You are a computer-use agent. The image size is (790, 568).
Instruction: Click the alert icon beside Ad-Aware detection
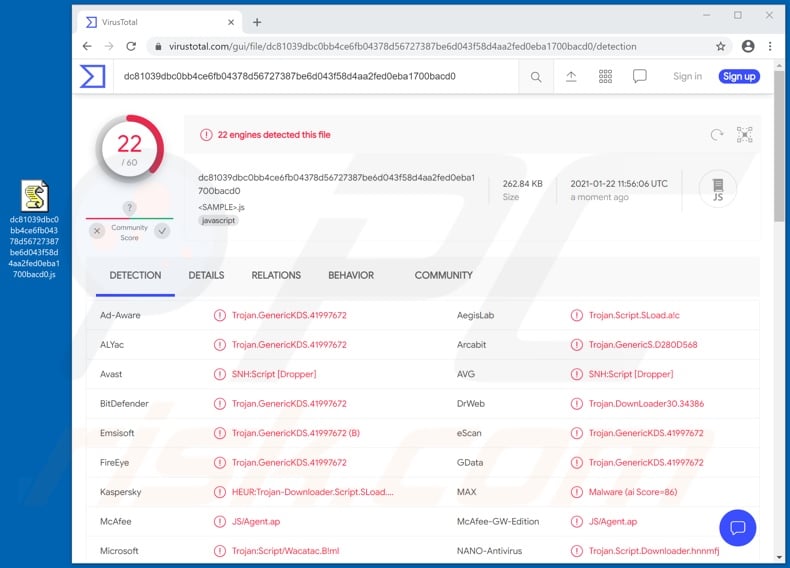tap(220, 315)
